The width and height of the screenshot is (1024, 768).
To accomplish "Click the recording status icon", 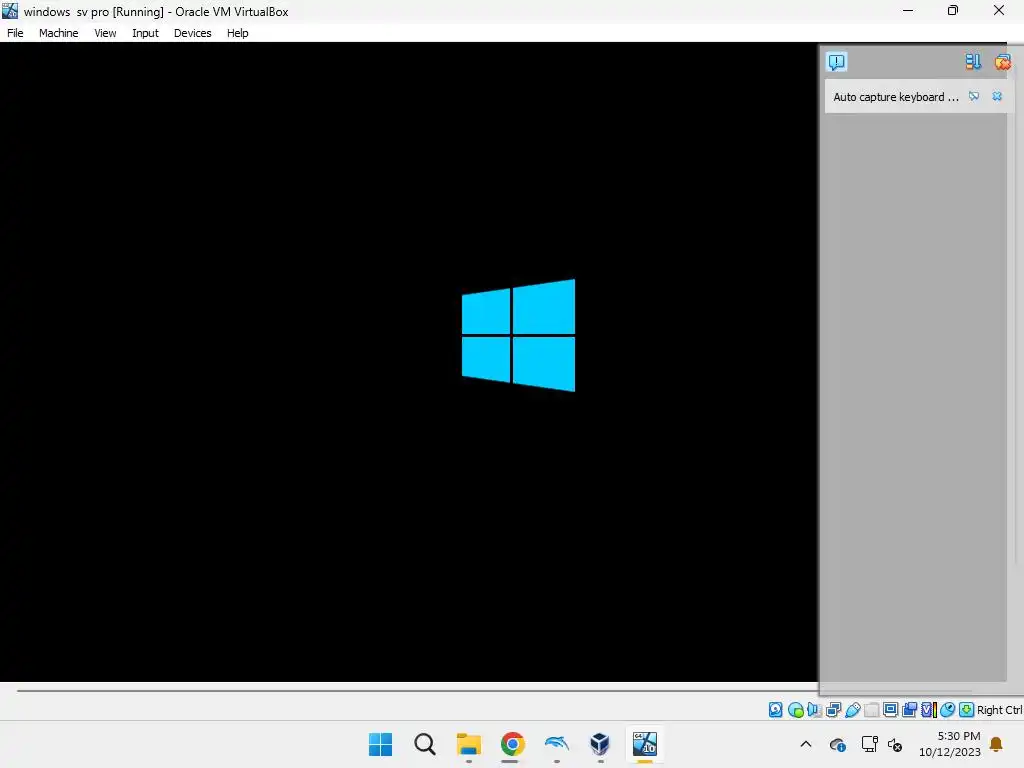I will [x=909, y=710].
